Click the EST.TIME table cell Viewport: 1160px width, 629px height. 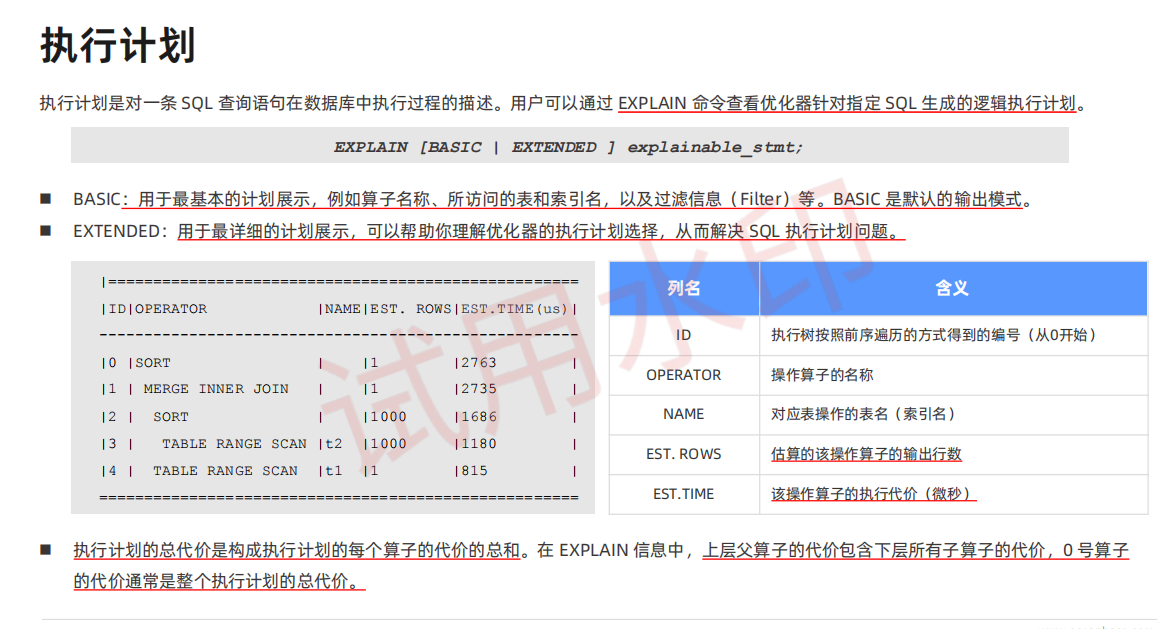pos(684,494)
